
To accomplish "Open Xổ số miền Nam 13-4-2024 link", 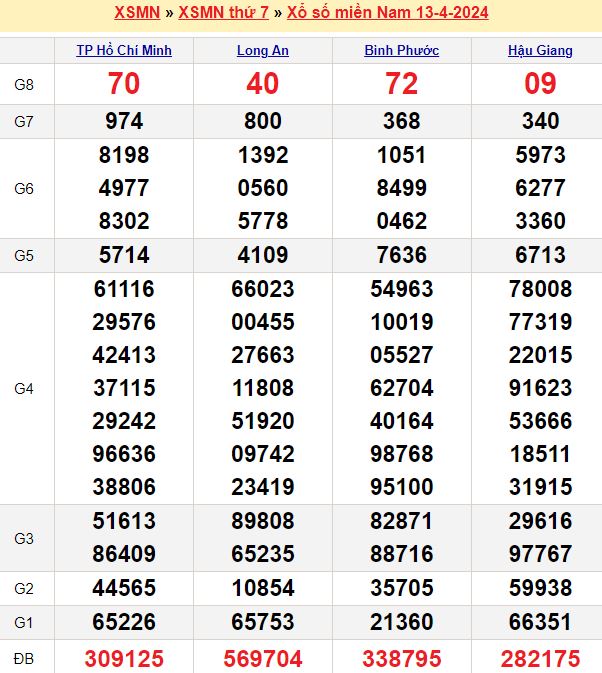I will [387, 13].
